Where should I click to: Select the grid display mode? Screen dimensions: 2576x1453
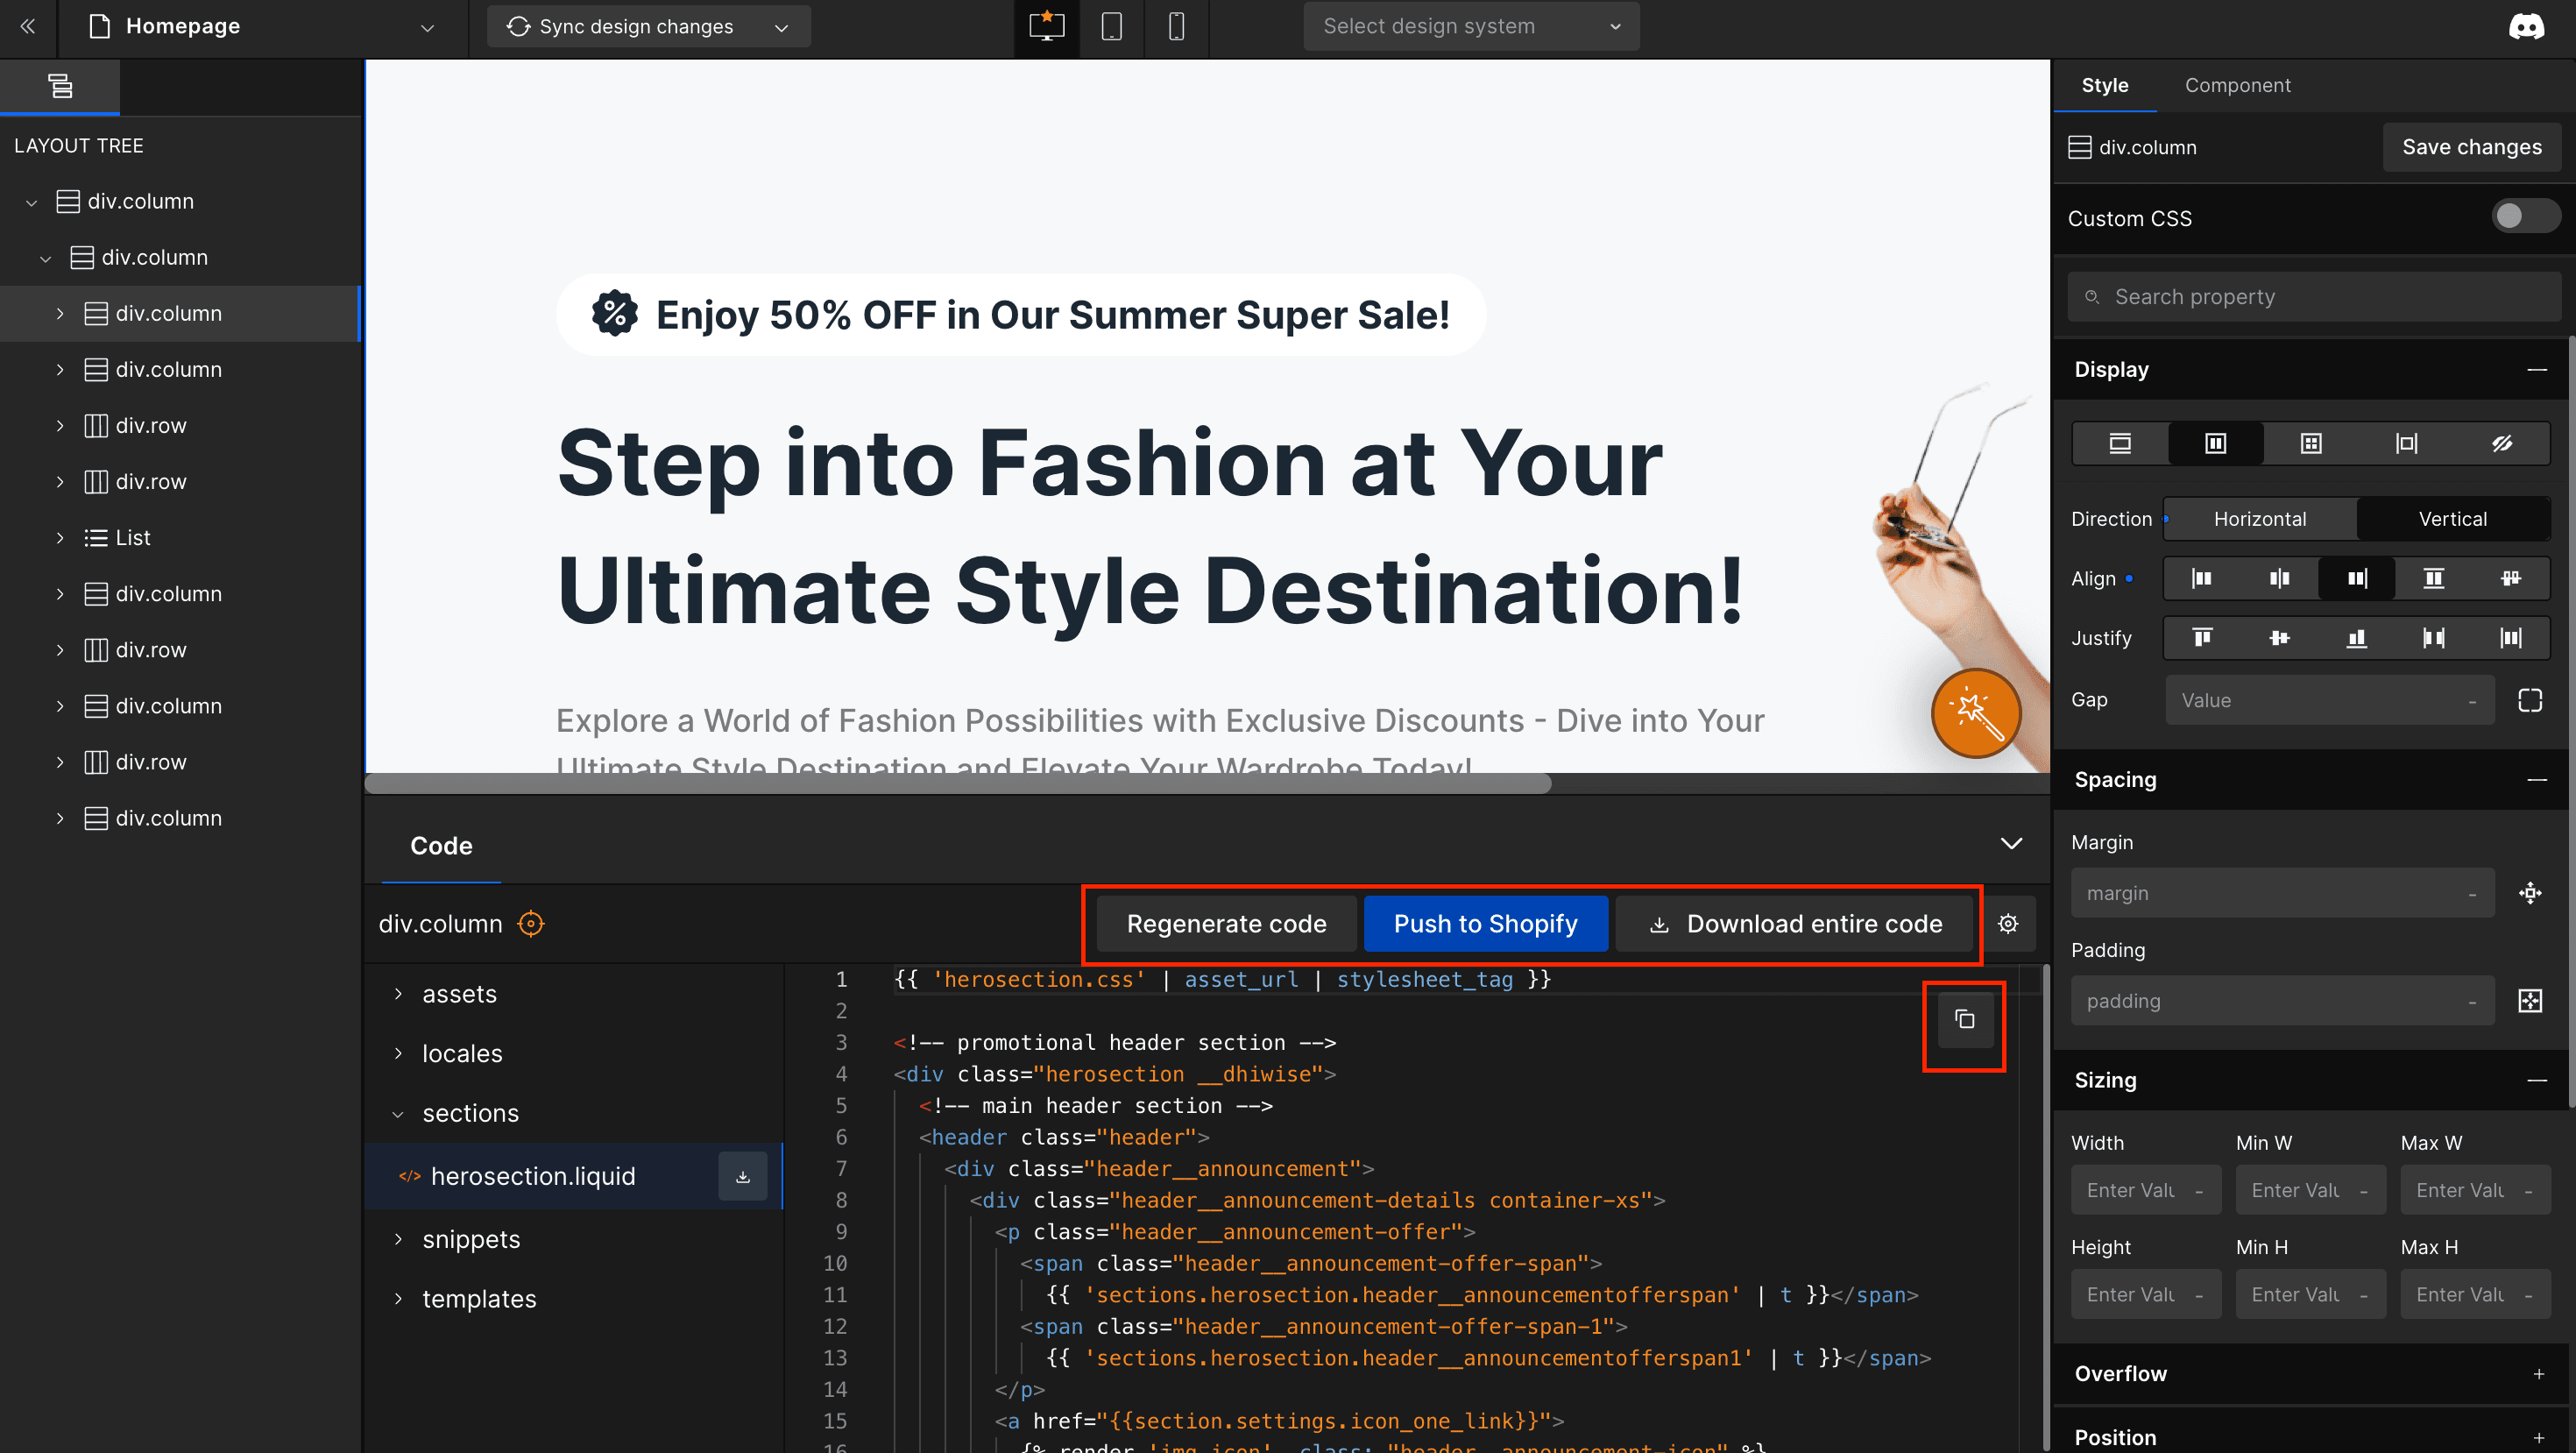click(x=2310, y=443)
